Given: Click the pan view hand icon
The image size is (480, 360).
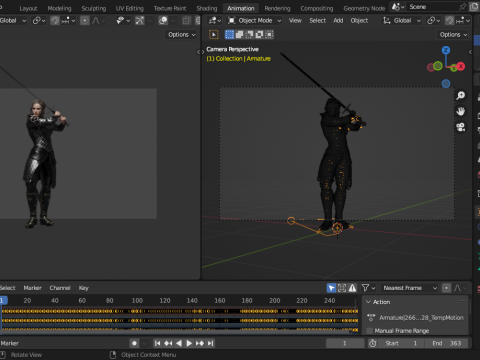Looking at the screenshot, I should [x=461, y=111].
